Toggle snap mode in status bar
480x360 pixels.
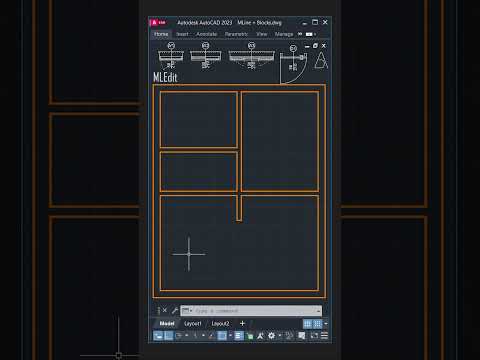coord(179,335)
